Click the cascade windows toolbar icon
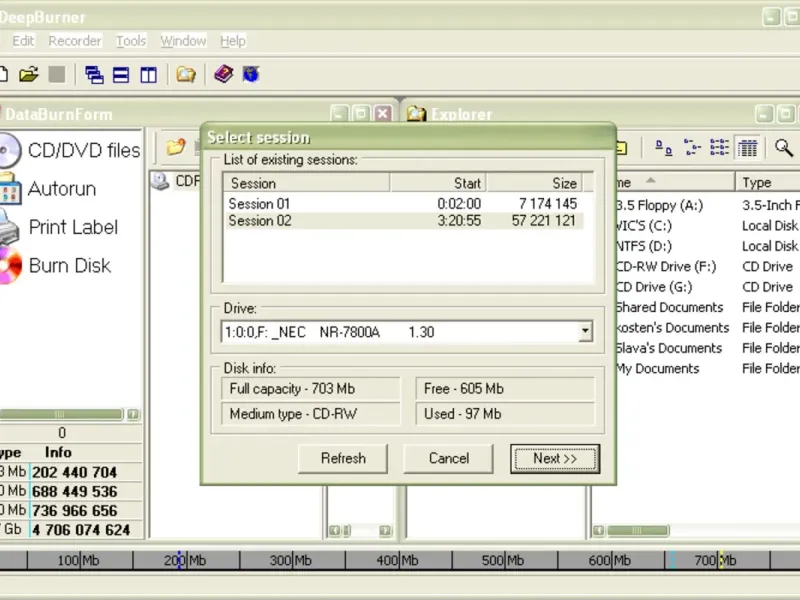 [94, 74]
